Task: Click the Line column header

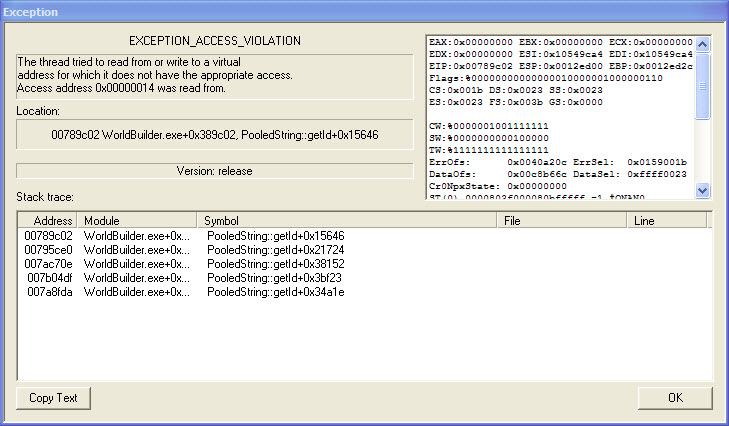Action: click(667, 220)
